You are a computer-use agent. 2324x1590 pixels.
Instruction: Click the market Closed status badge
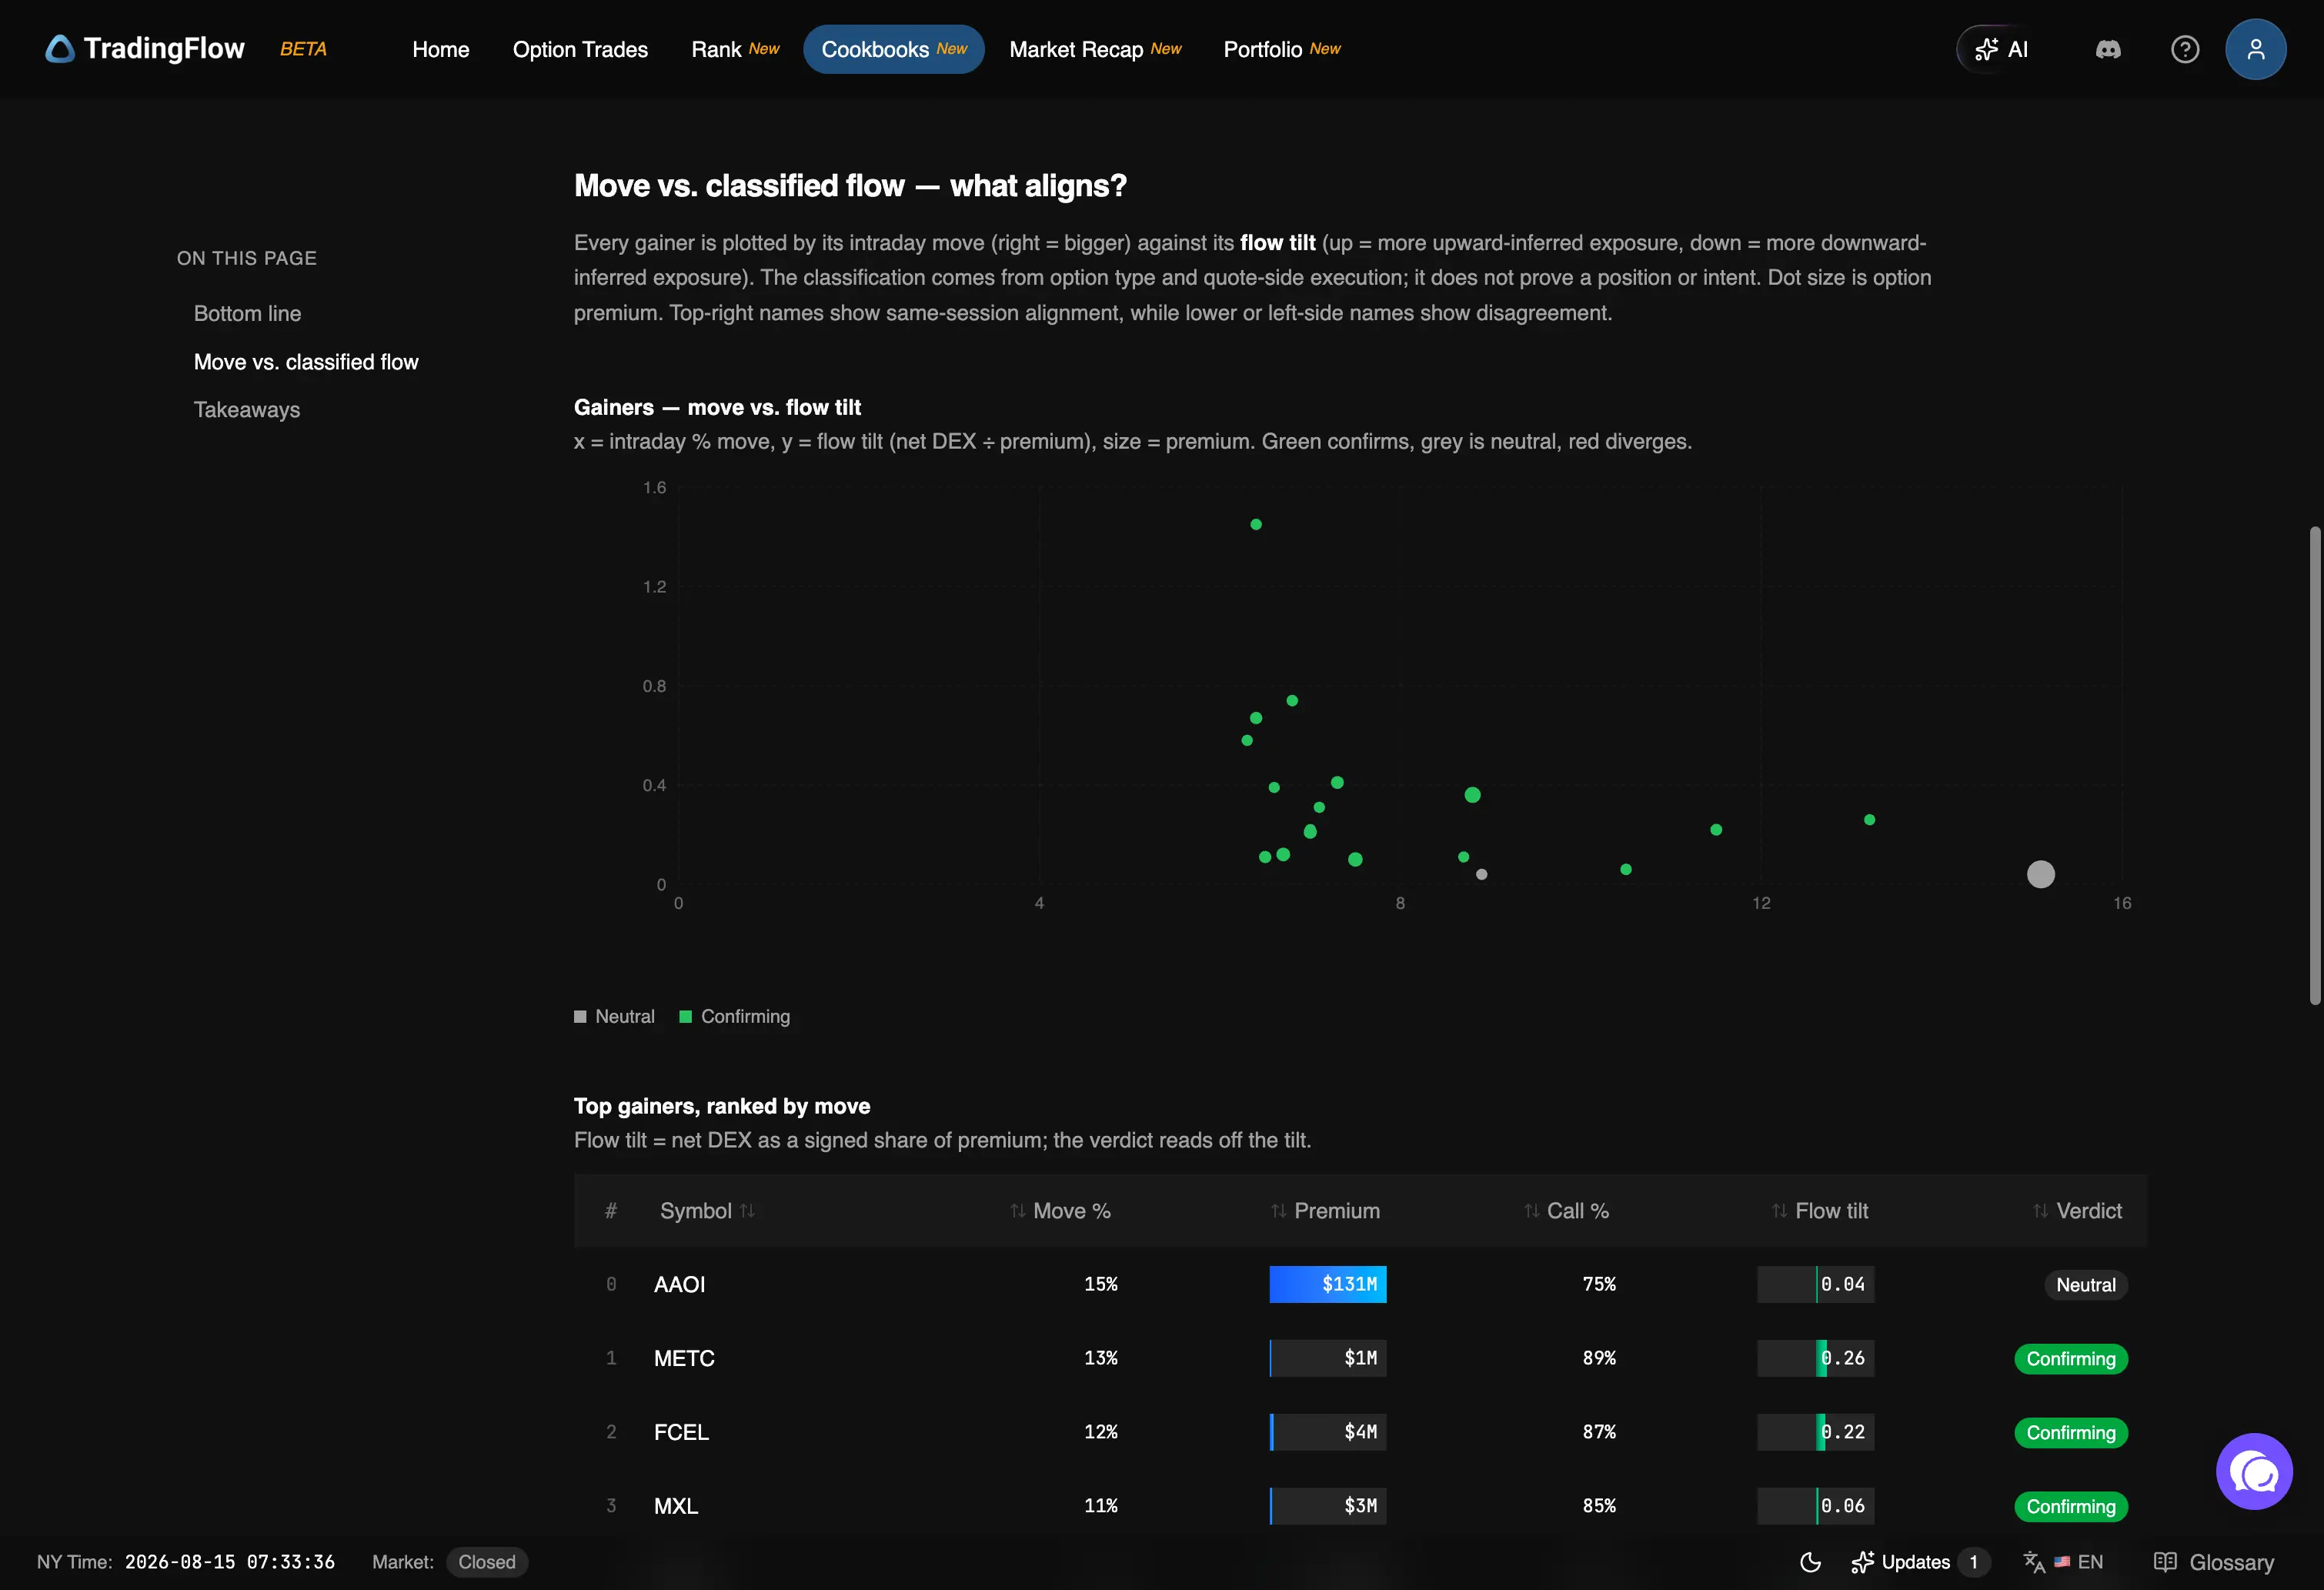487,1562
